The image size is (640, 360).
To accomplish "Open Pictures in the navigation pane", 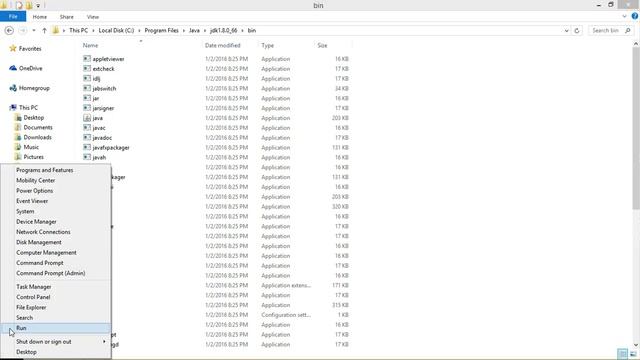I will point(33,157).
